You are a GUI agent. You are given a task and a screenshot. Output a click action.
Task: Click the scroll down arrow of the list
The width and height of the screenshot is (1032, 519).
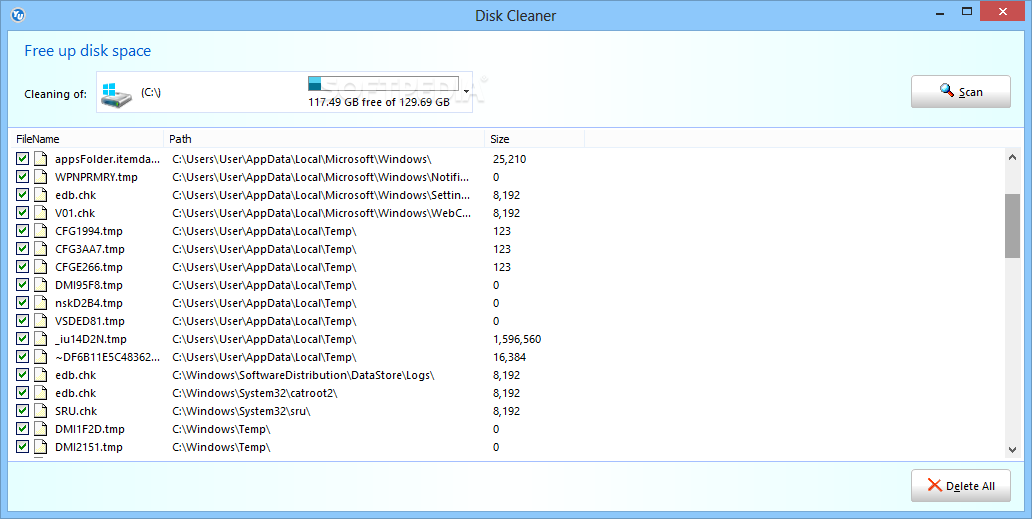coord(1012,450)
